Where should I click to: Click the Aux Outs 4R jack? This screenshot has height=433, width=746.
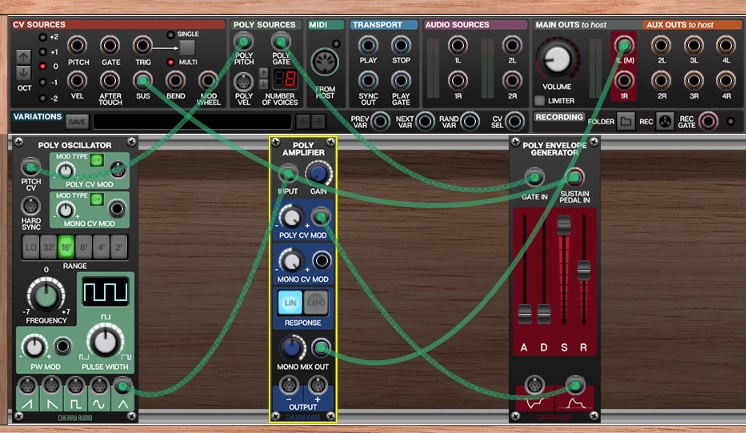[726, 80]
